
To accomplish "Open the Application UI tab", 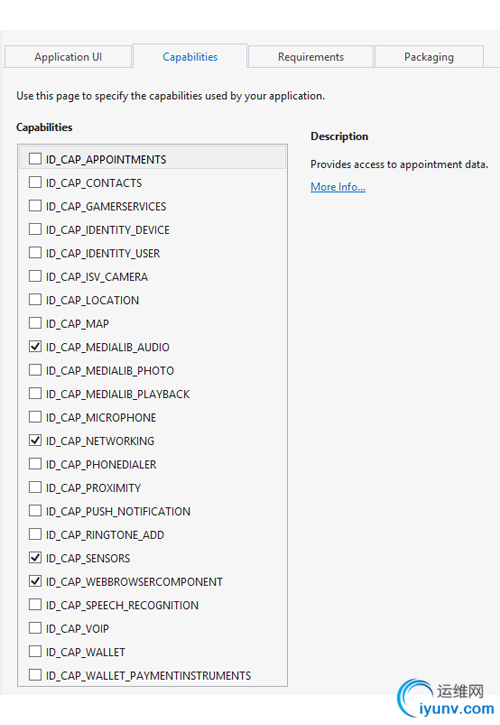I will coord(68,57).
